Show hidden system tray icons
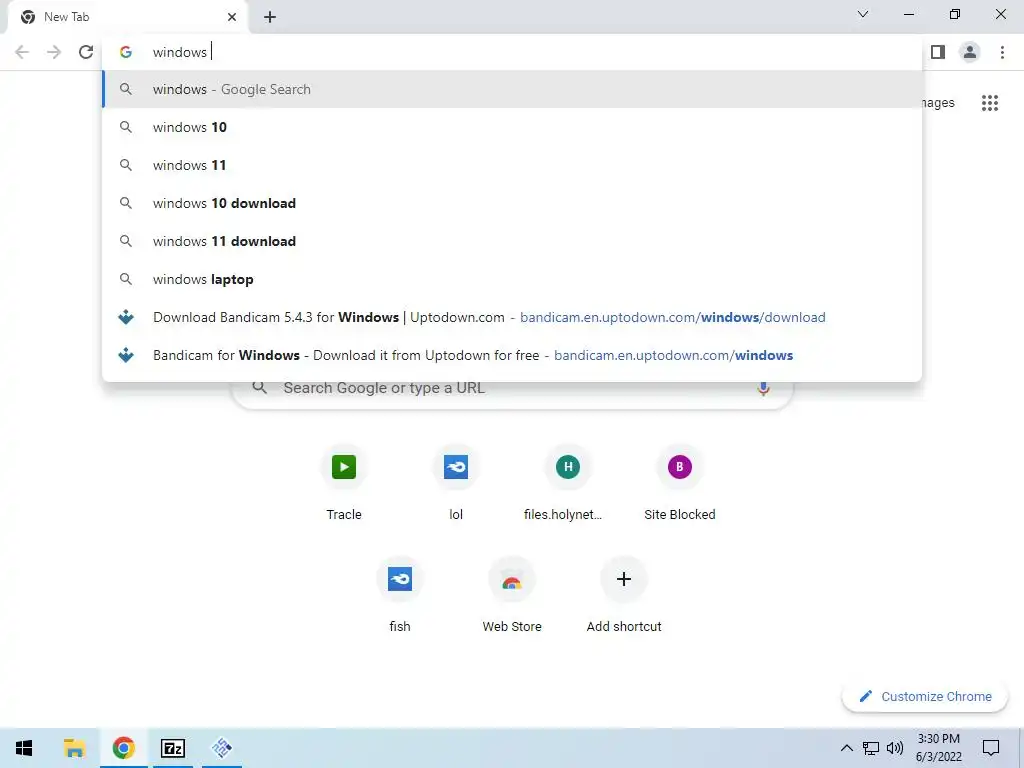 coord(846,748)
